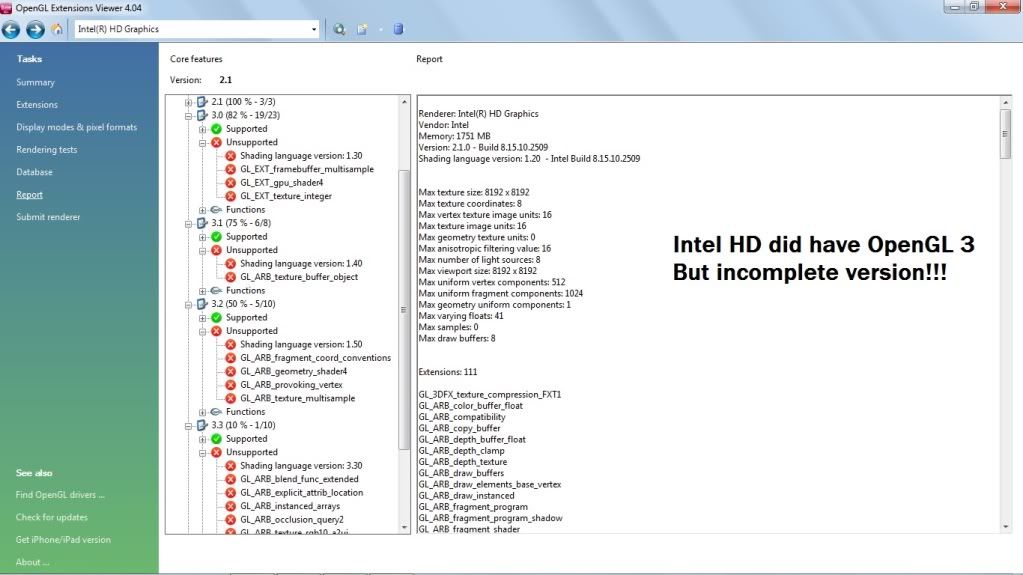Screen dimensions: 1023x575
Task: Expand the 2.1 (100 % - 3/3) node
Action: coord(189,102)
